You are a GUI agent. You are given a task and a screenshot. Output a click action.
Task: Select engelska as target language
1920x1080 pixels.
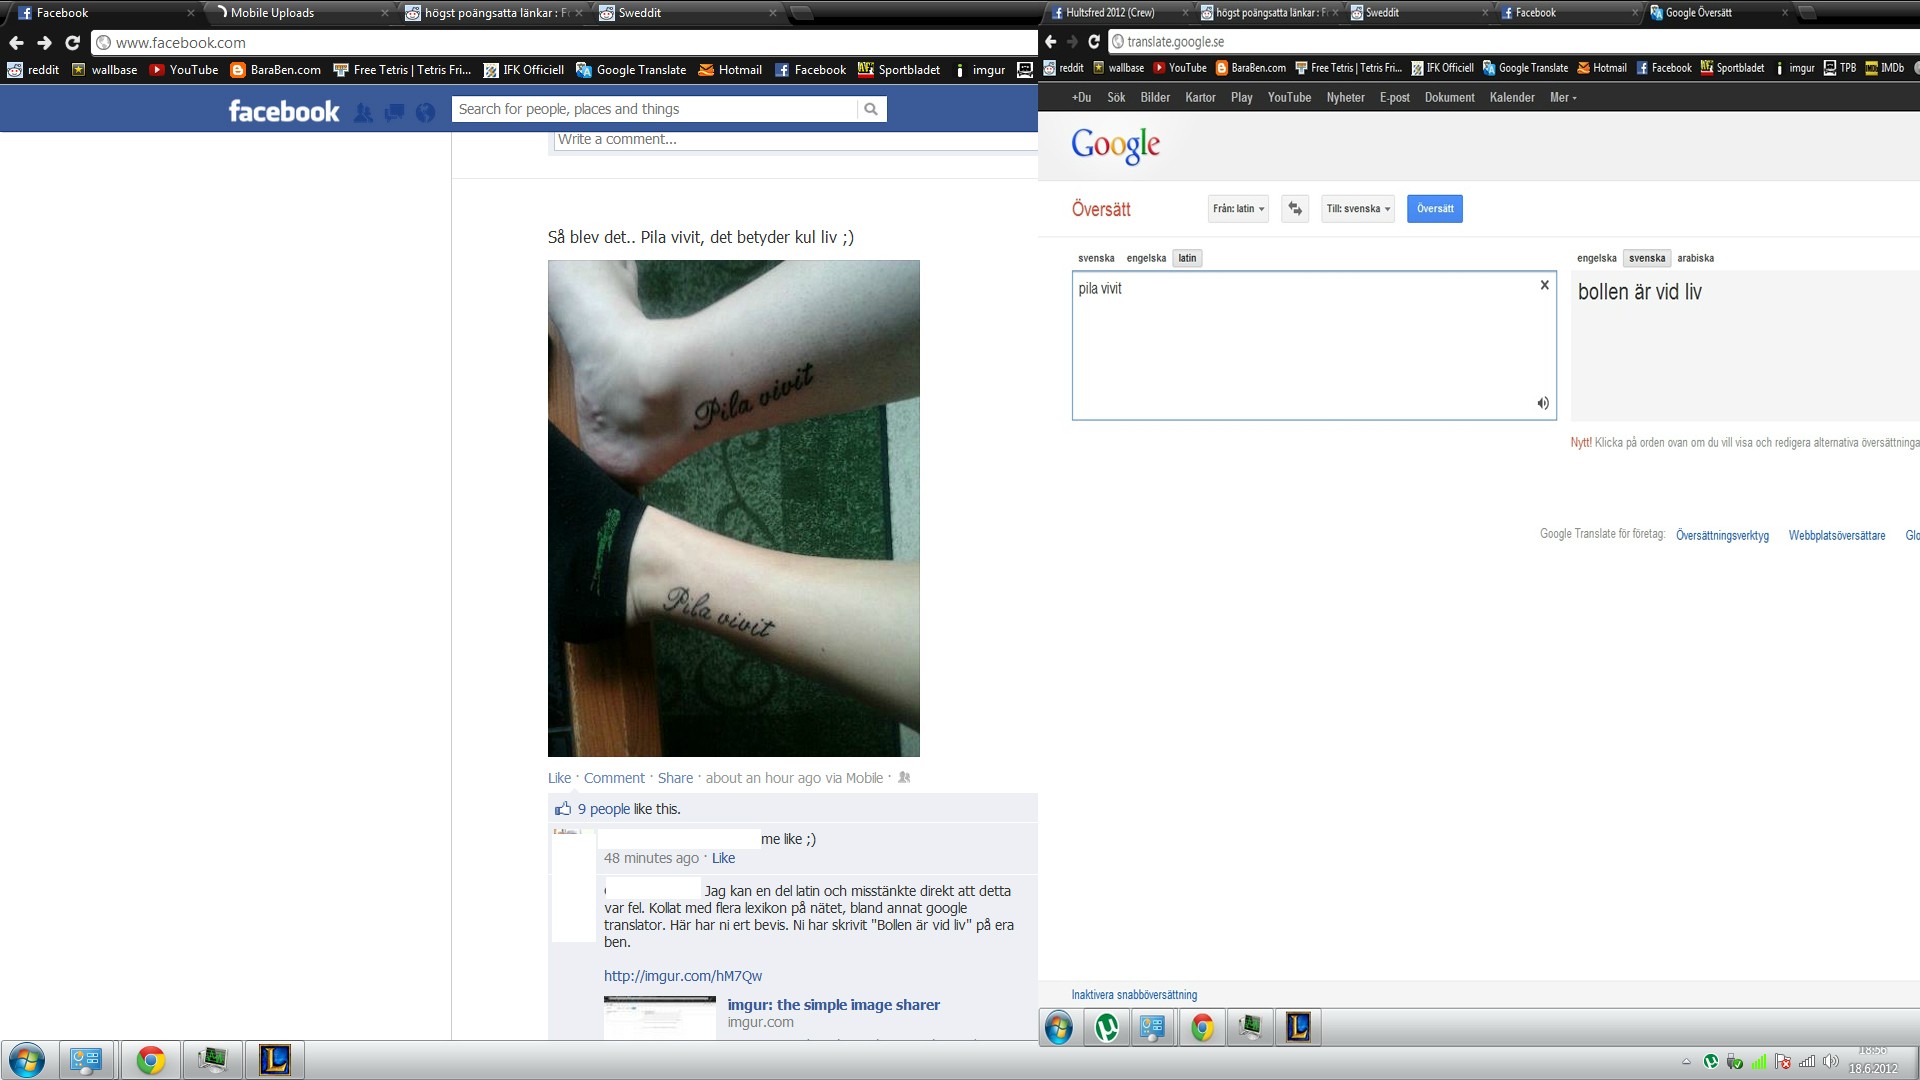coord(1596,258)
